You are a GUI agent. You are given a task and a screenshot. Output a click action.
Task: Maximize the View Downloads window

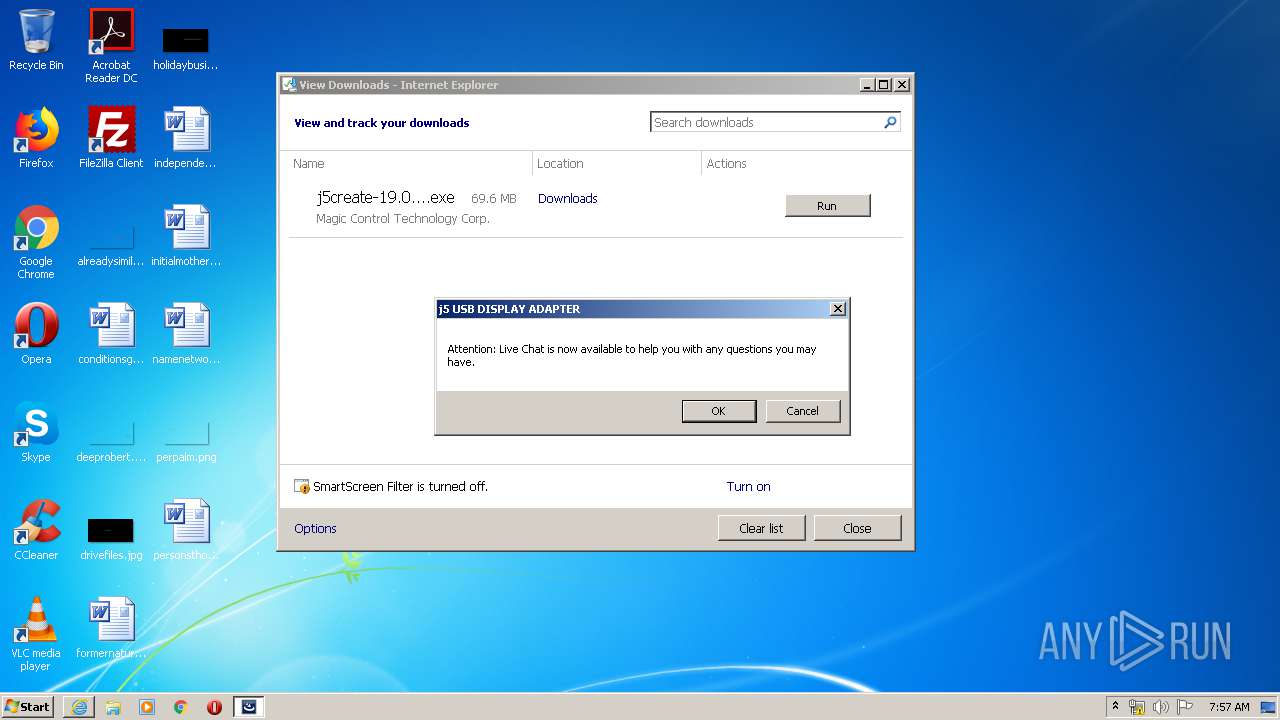coord(883,85)
